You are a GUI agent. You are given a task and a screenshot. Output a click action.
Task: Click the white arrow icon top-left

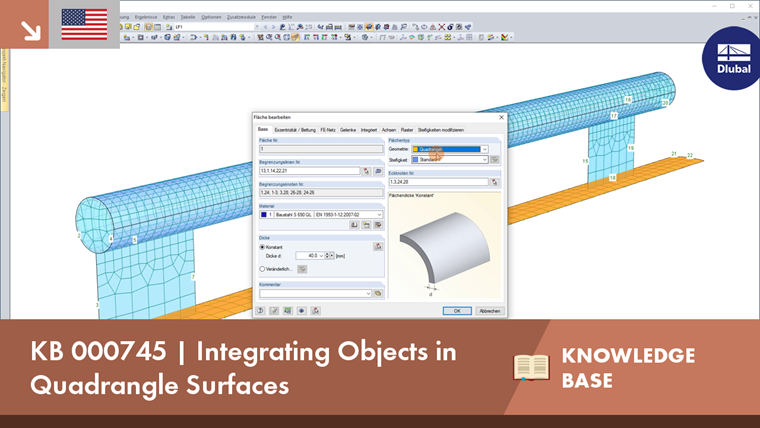[x=31, y=30]
